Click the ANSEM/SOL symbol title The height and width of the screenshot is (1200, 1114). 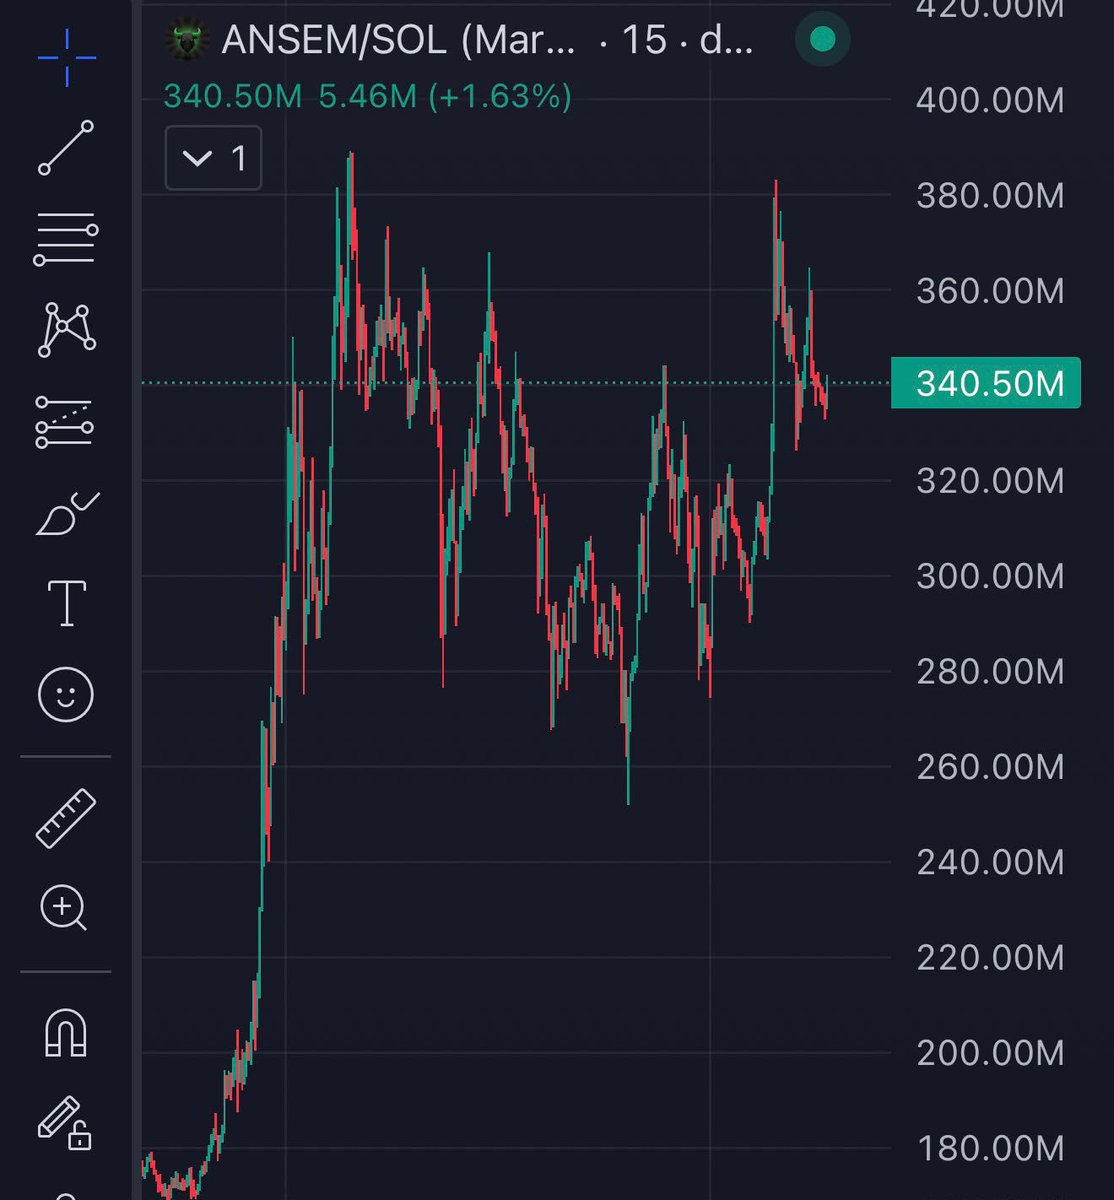398,40
